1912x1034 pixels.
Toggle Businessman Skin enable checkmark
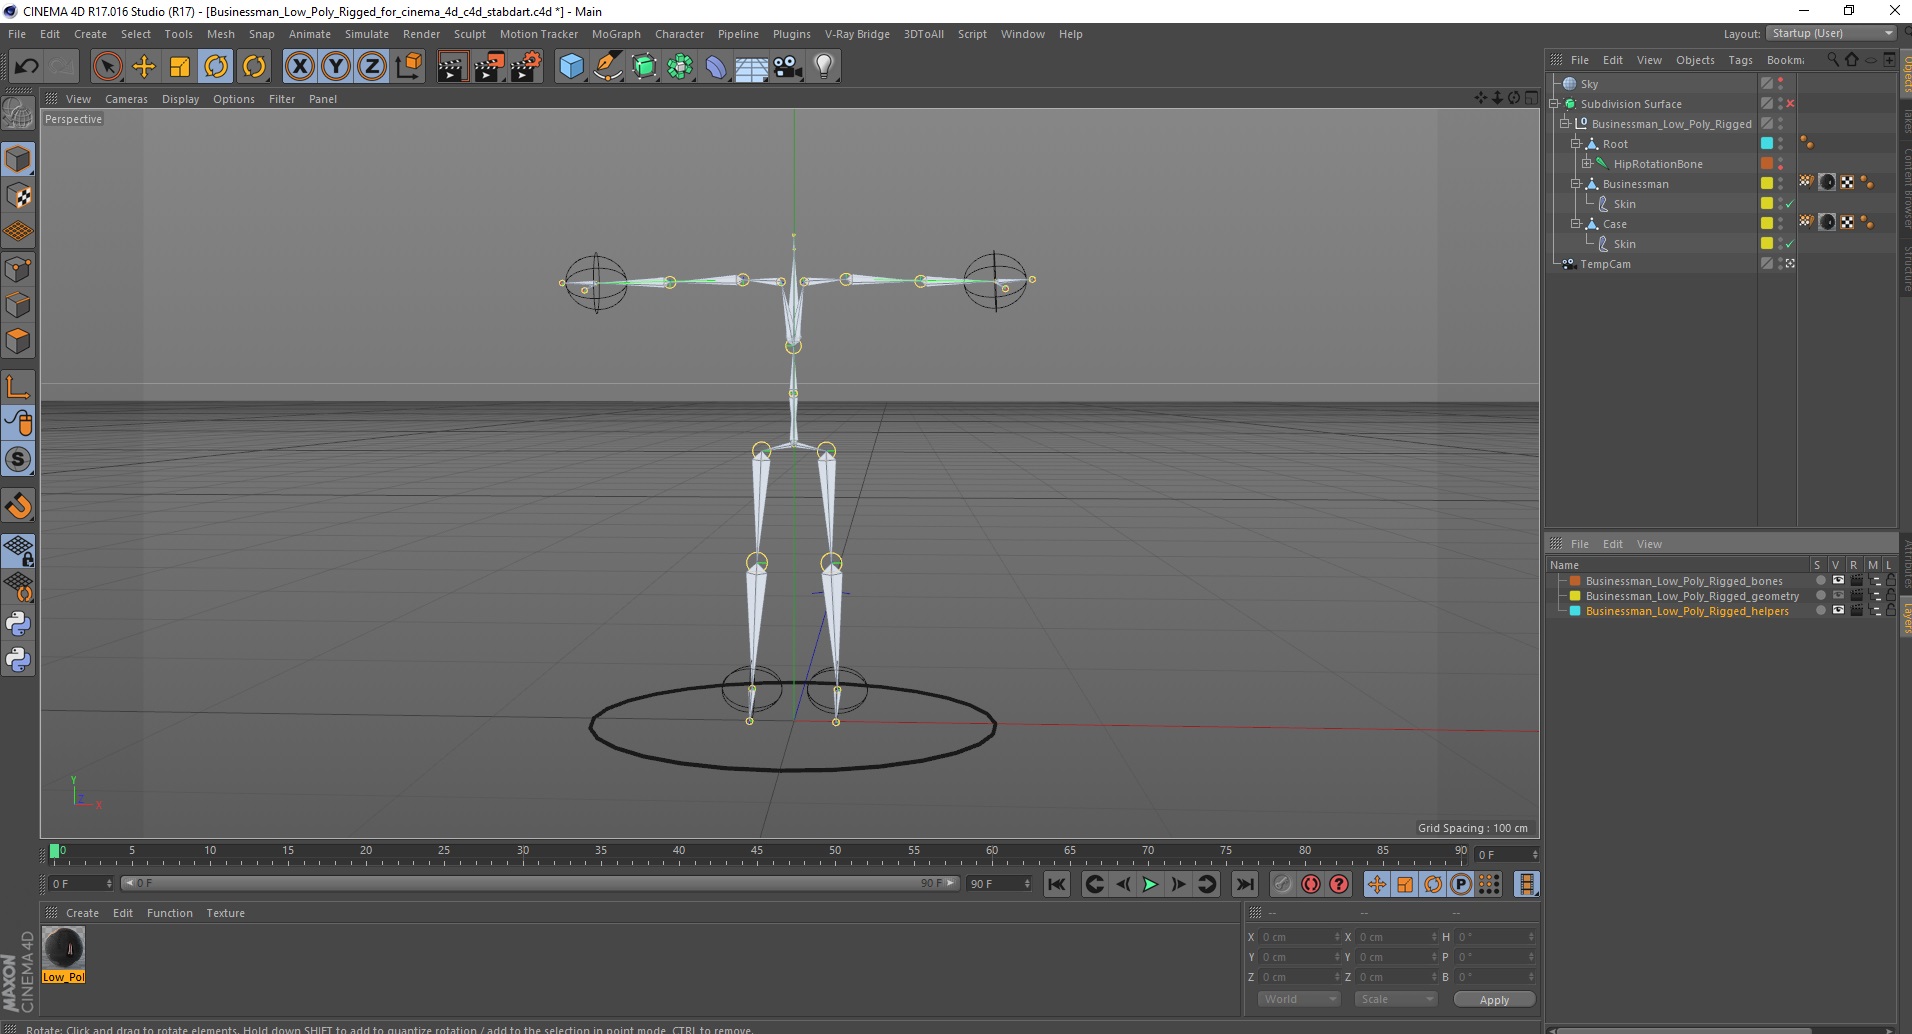coord(1790,204)
